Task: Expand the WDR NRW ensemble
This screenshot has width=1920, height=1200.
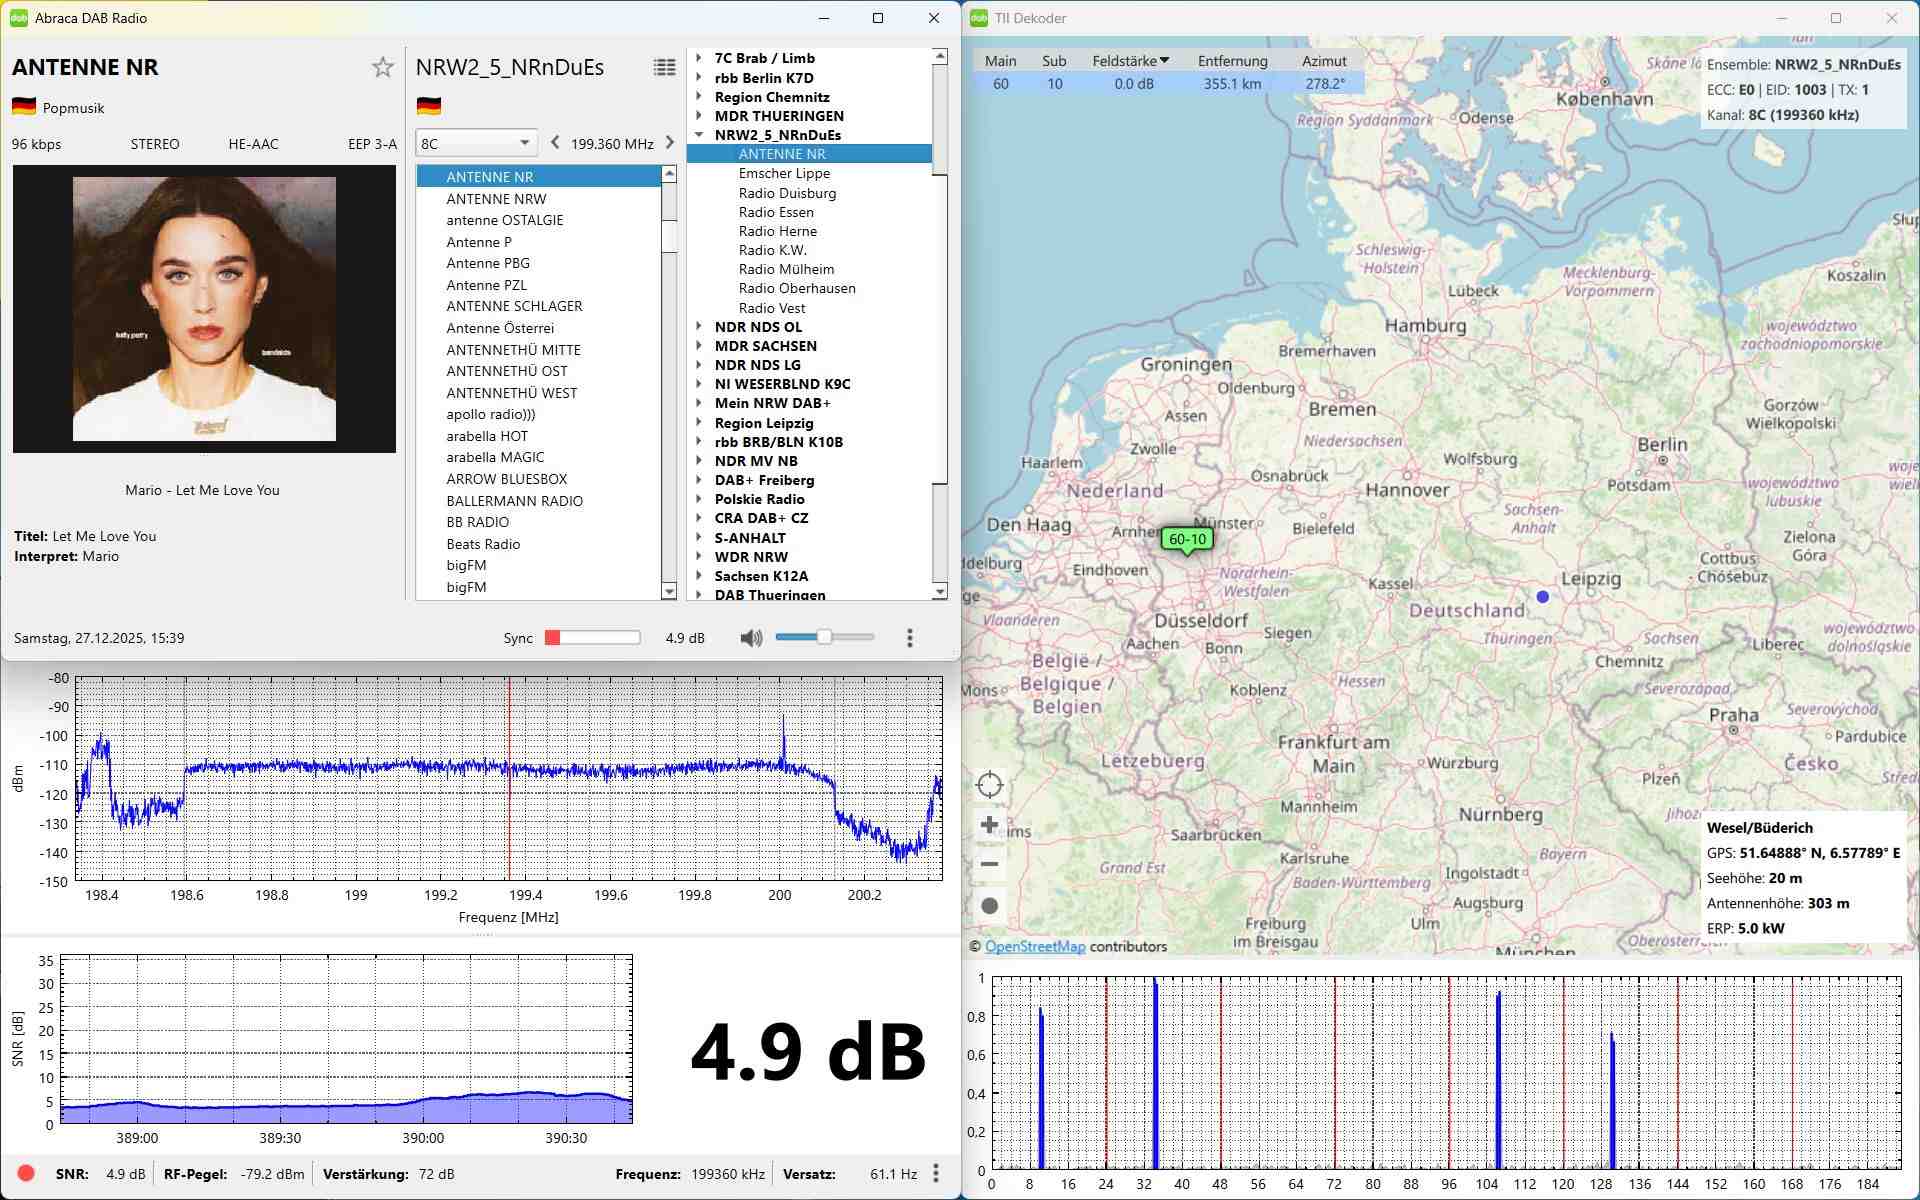Action: pyautogui.click(x=699, y=557)
